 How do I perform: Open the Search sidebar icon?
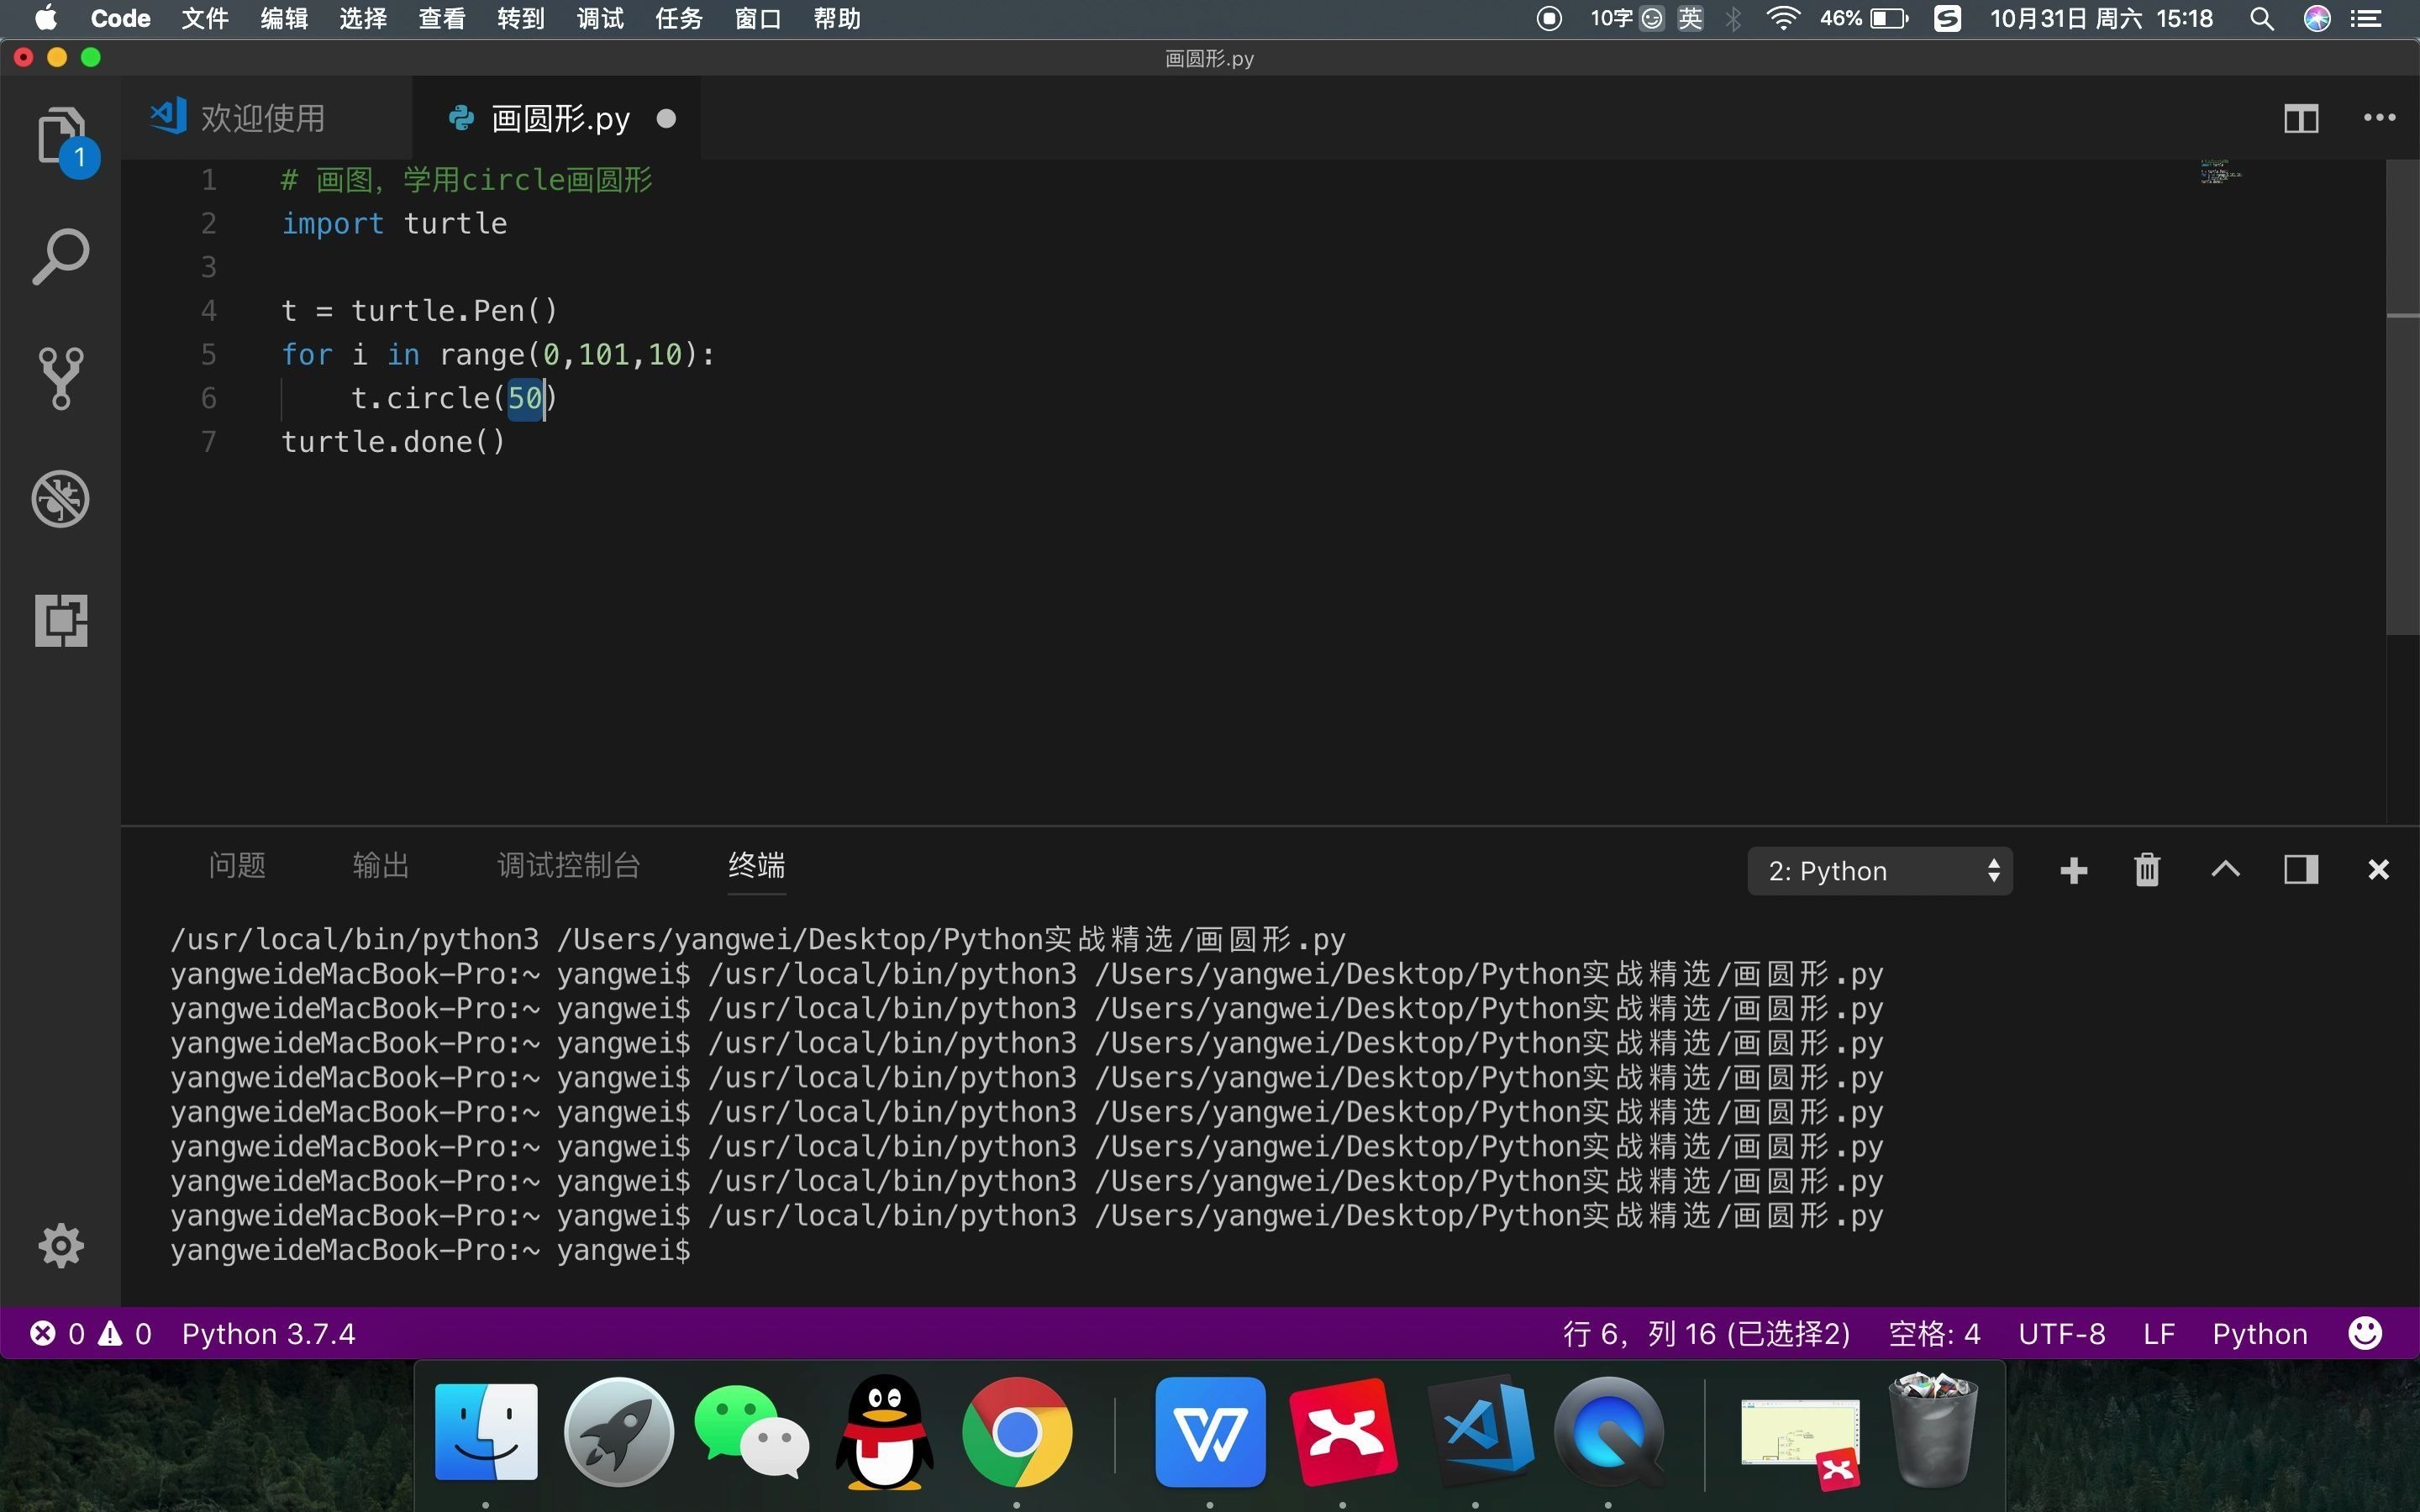click(x=60, y=256)
